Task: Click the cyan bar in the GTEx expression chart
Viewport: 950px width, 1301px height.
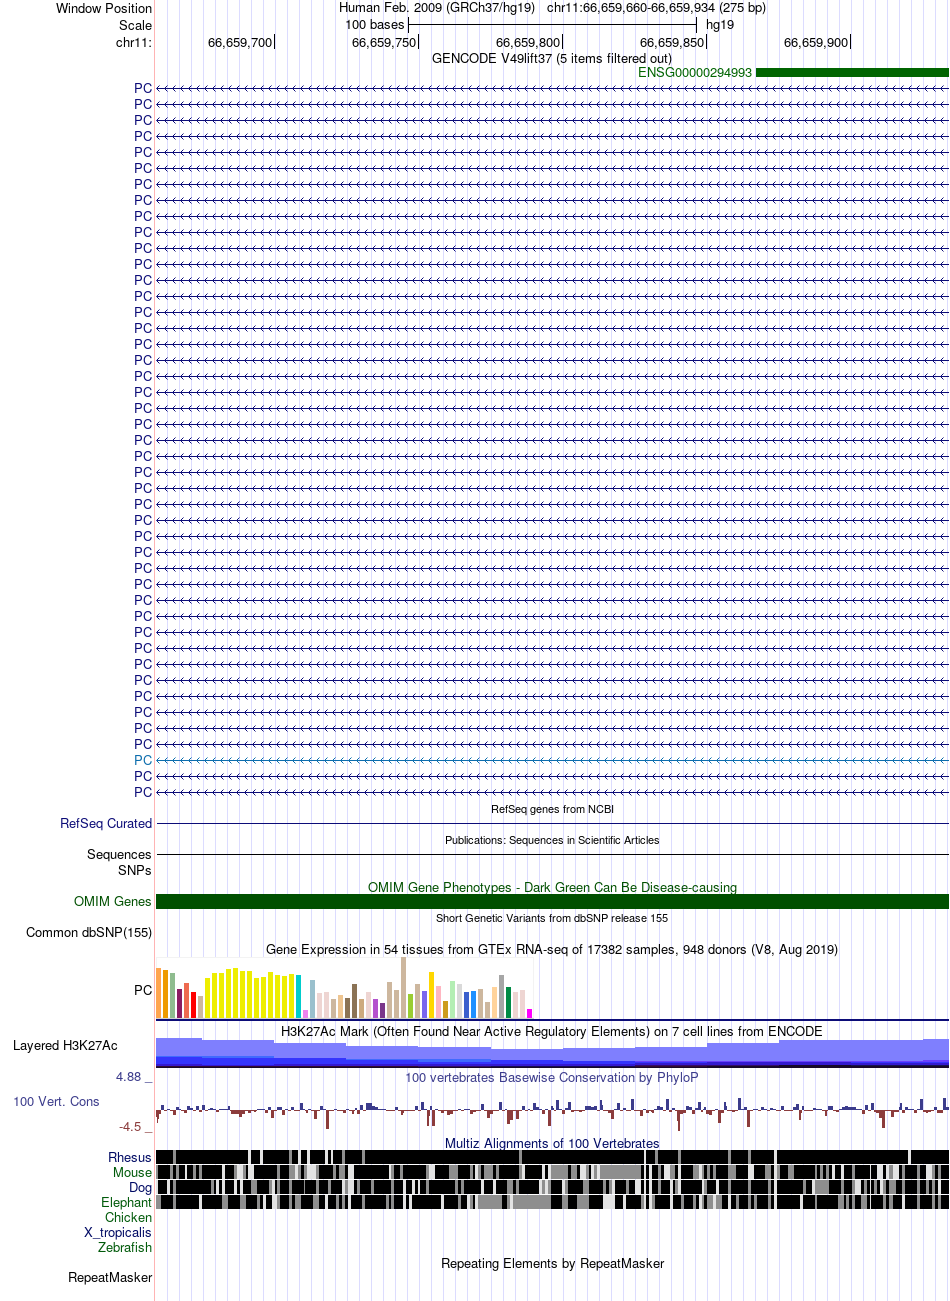Action: (x=299, y=996)
